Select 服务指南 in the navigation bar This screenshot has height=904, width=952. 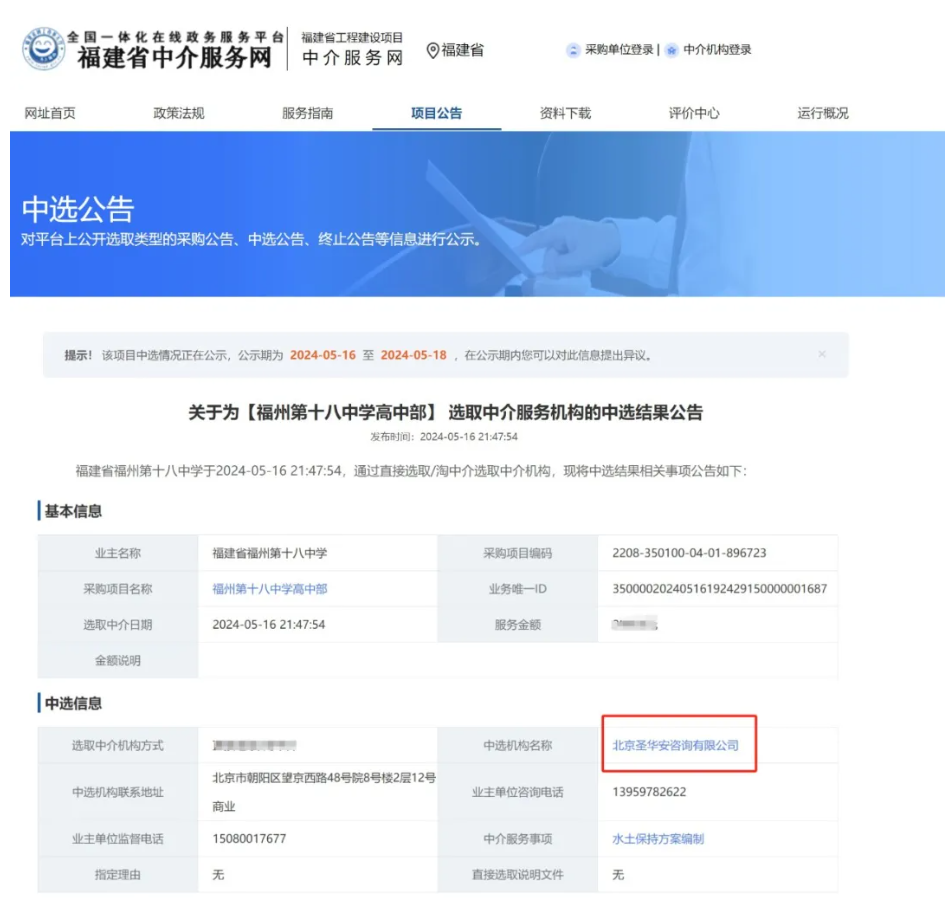(x=308, y=113)
